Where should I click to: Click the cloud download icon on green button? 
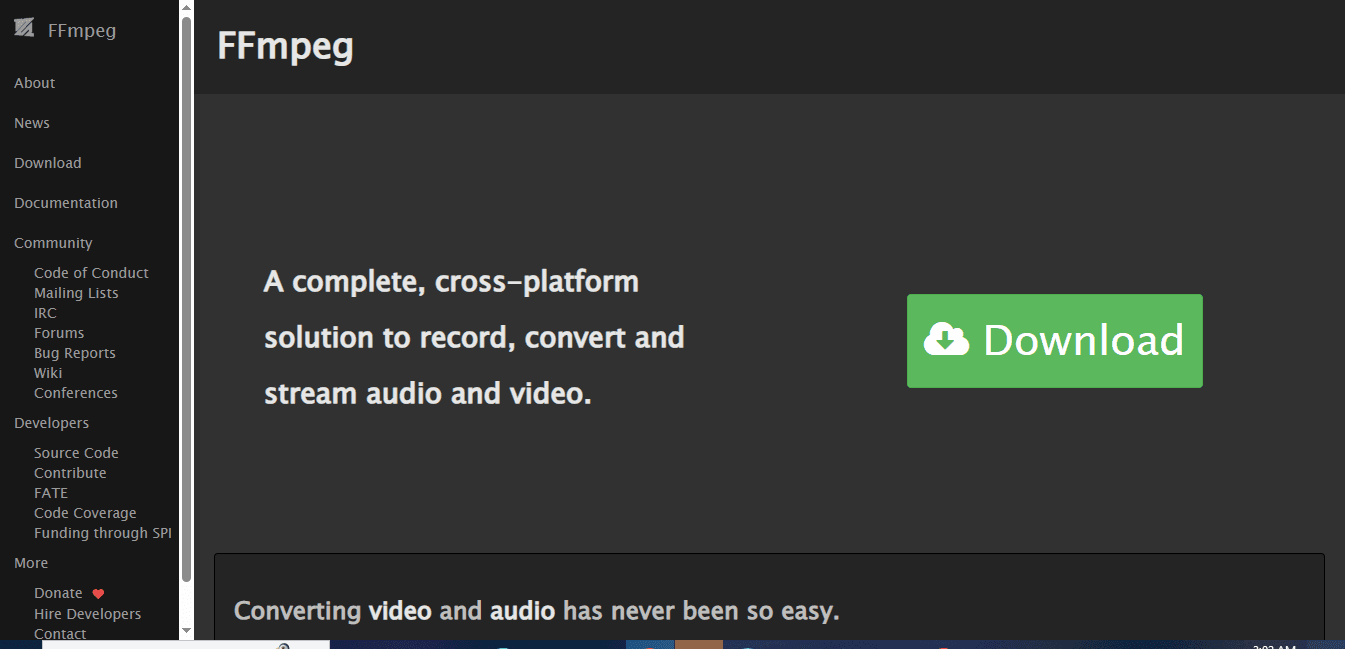[946, 340]
